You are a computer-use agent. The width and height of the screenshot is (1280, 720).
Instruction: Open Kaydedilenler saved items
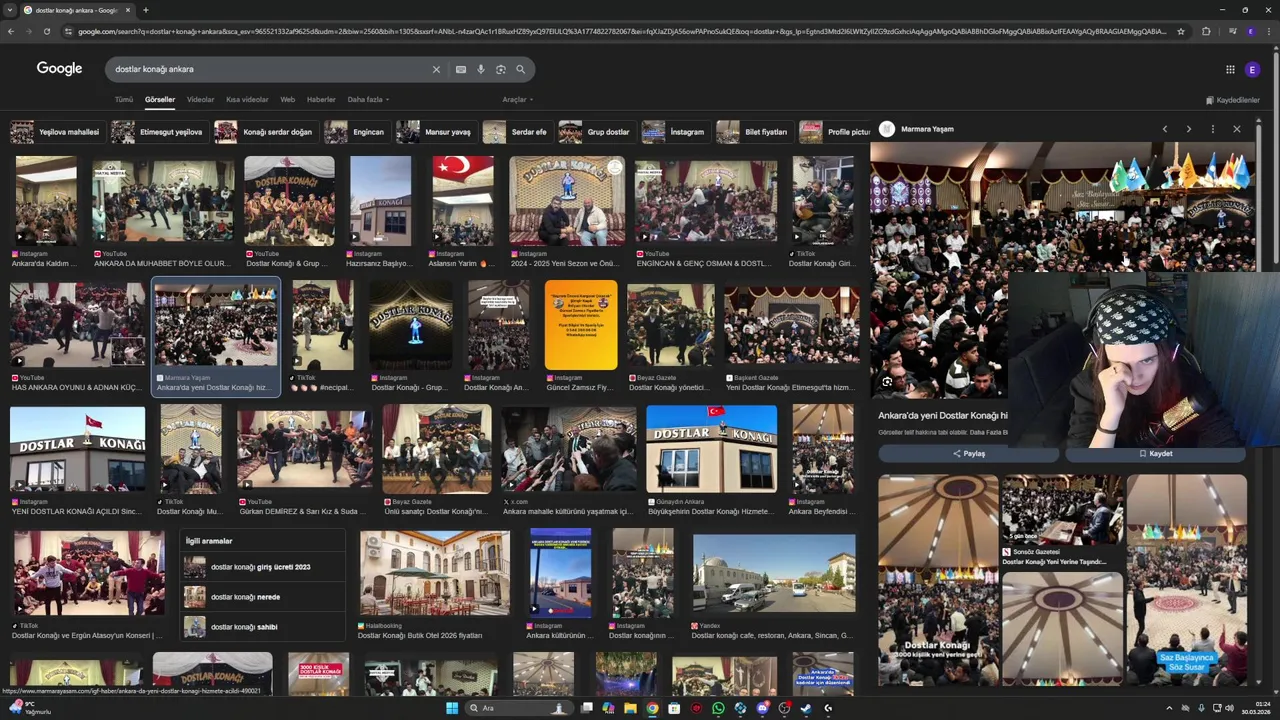coord(1233,100)
